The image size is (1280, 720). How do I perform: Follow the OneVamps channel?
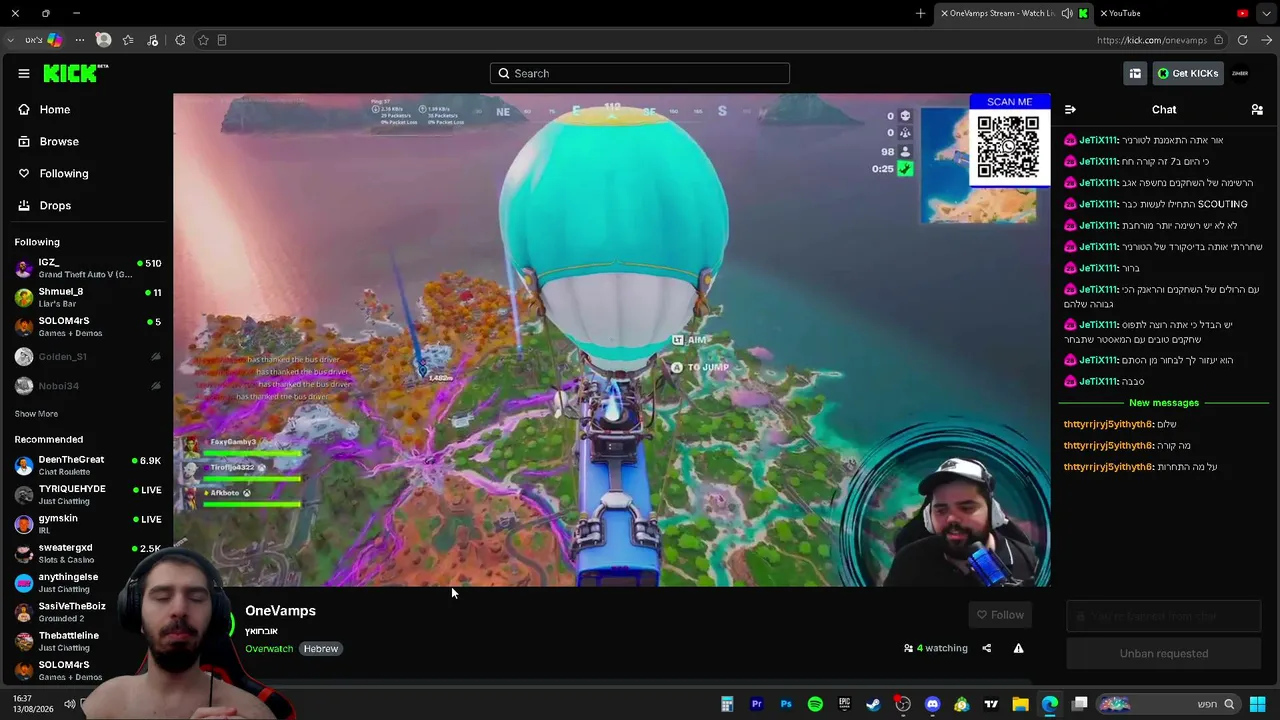coord(1000,615)
